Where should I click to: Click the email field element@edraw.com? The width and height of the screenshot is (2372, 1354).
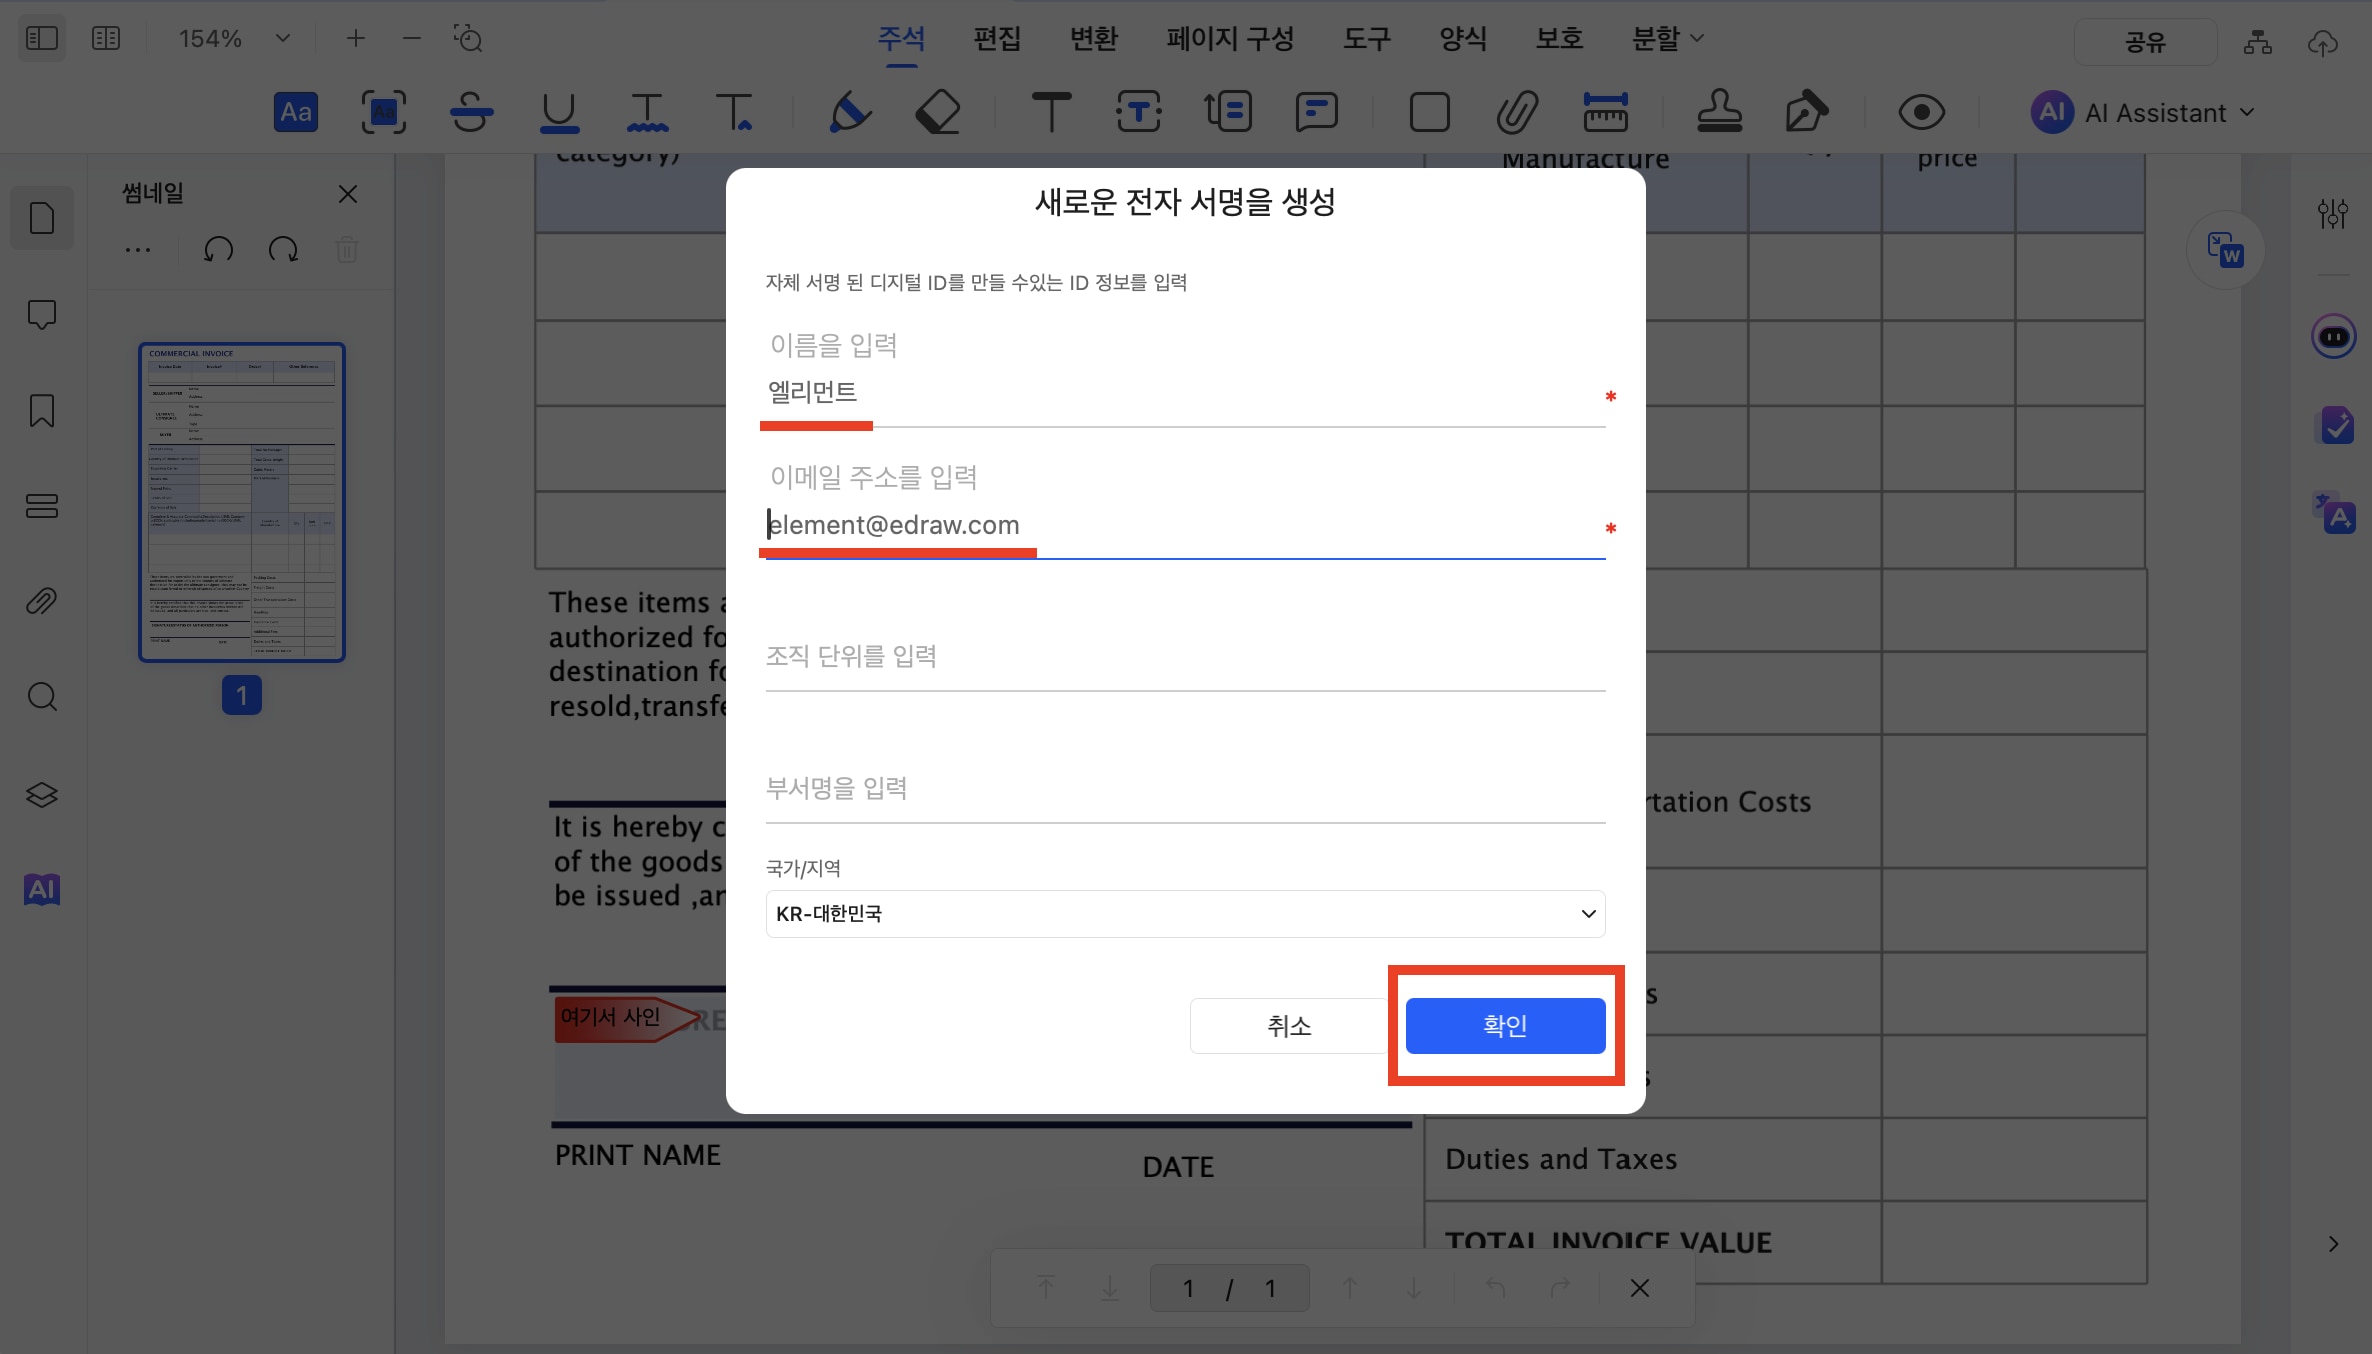pos(1185,526)
